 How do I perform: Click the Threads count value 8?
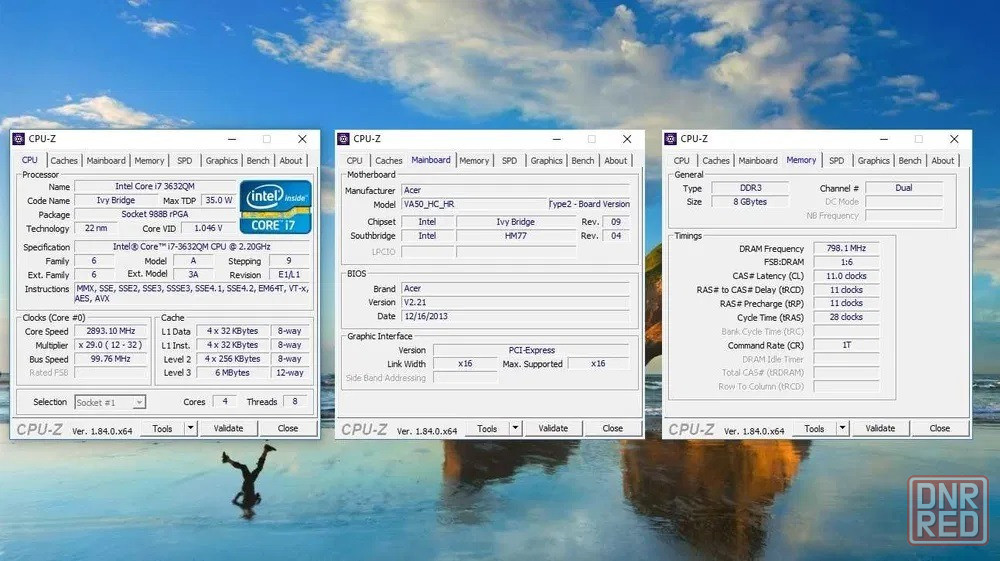[295, 402]
